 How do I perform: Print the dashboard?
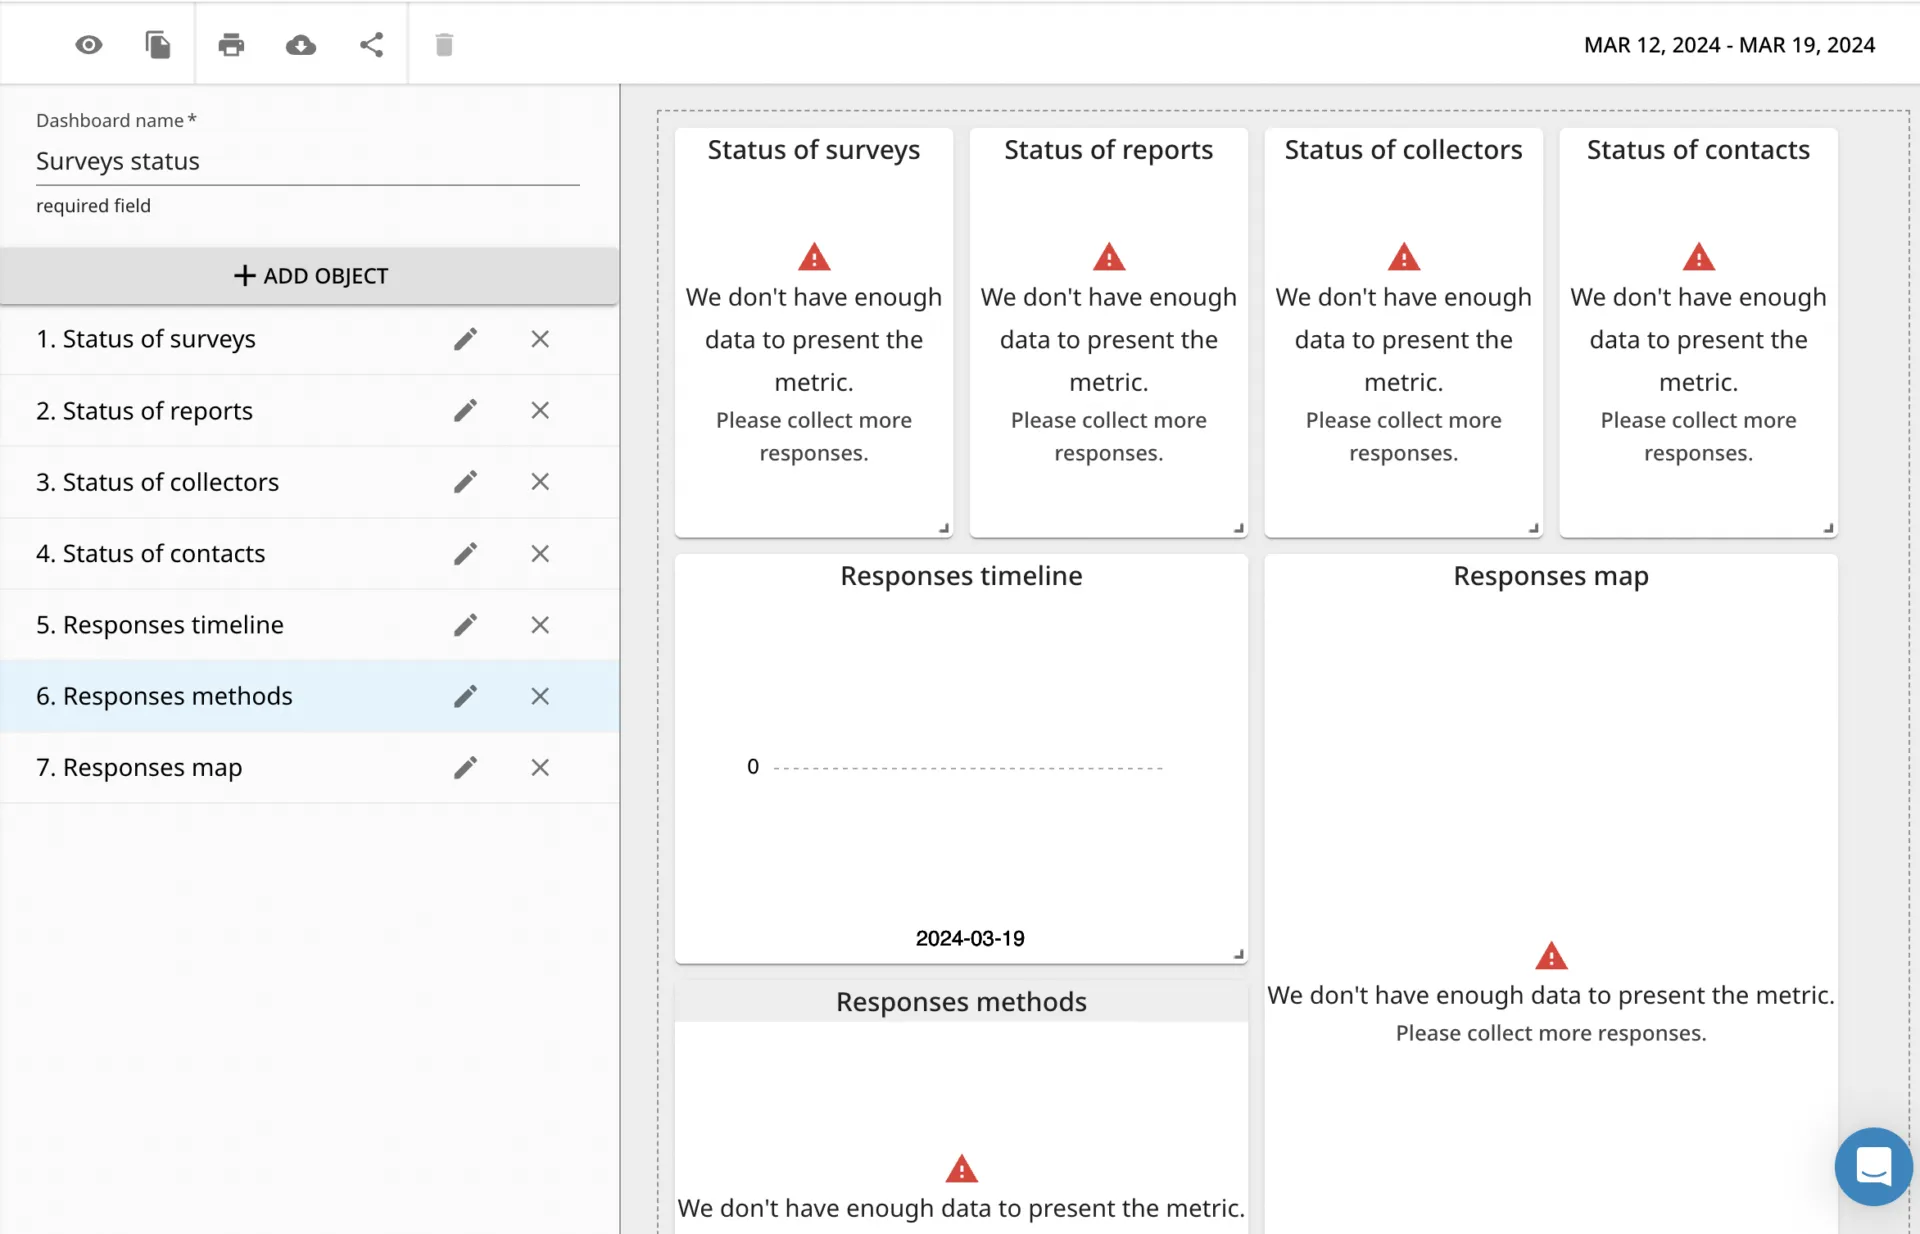[231, 45]
